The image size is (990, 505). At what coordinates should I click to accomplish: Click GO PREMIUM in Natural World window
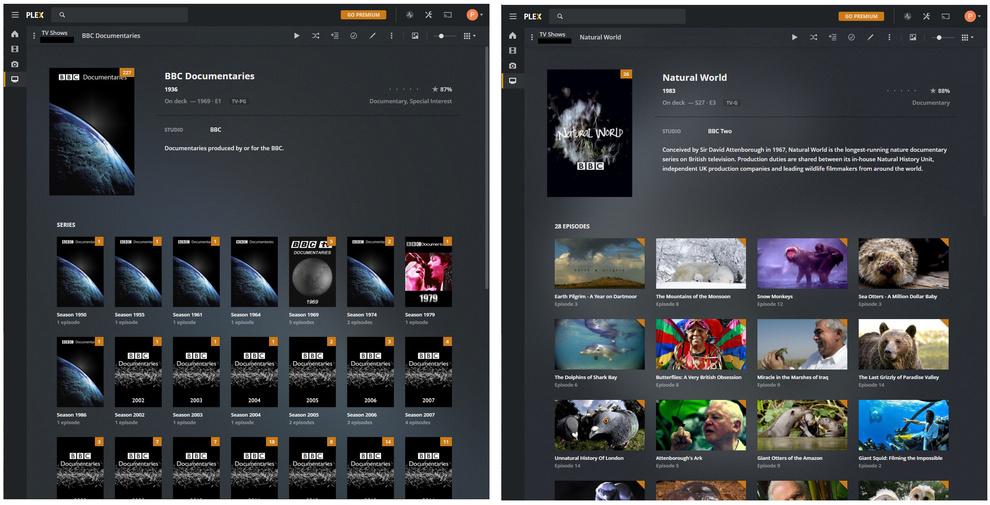click(x=861, y=16)
